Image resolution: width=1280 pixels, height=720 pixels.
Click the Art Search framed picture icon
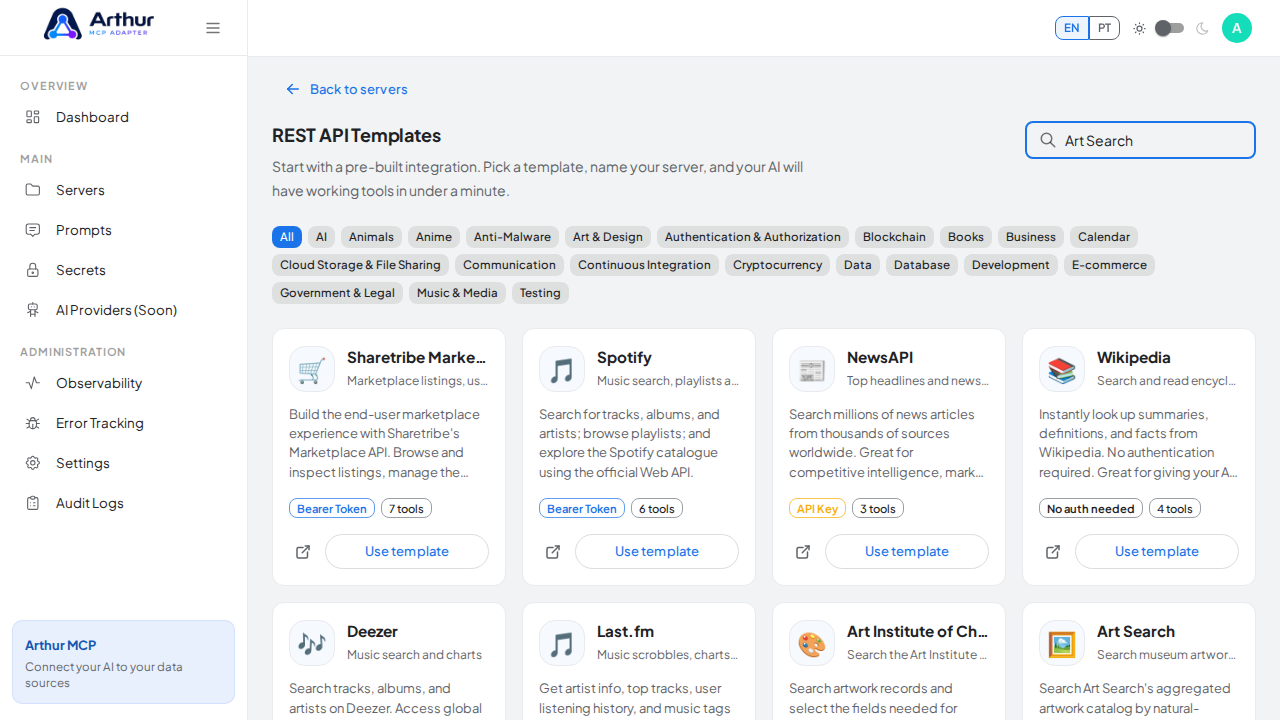1062,643
